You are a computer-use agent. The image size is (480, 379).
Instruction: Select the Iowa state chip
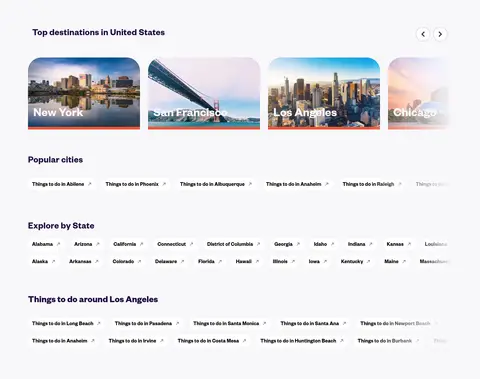pyautogui.click(x=318, y=261)
